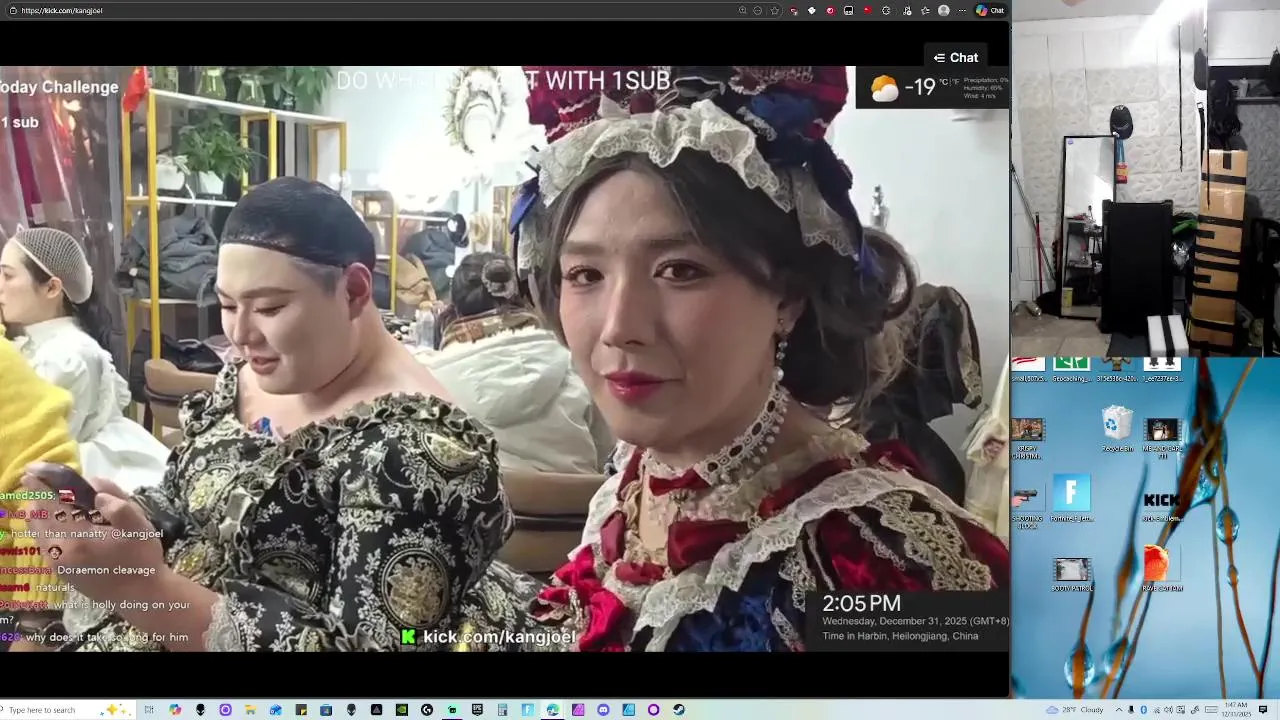
Task: Open the Chat panel on the Kick stream
Action: coord(955,58)
